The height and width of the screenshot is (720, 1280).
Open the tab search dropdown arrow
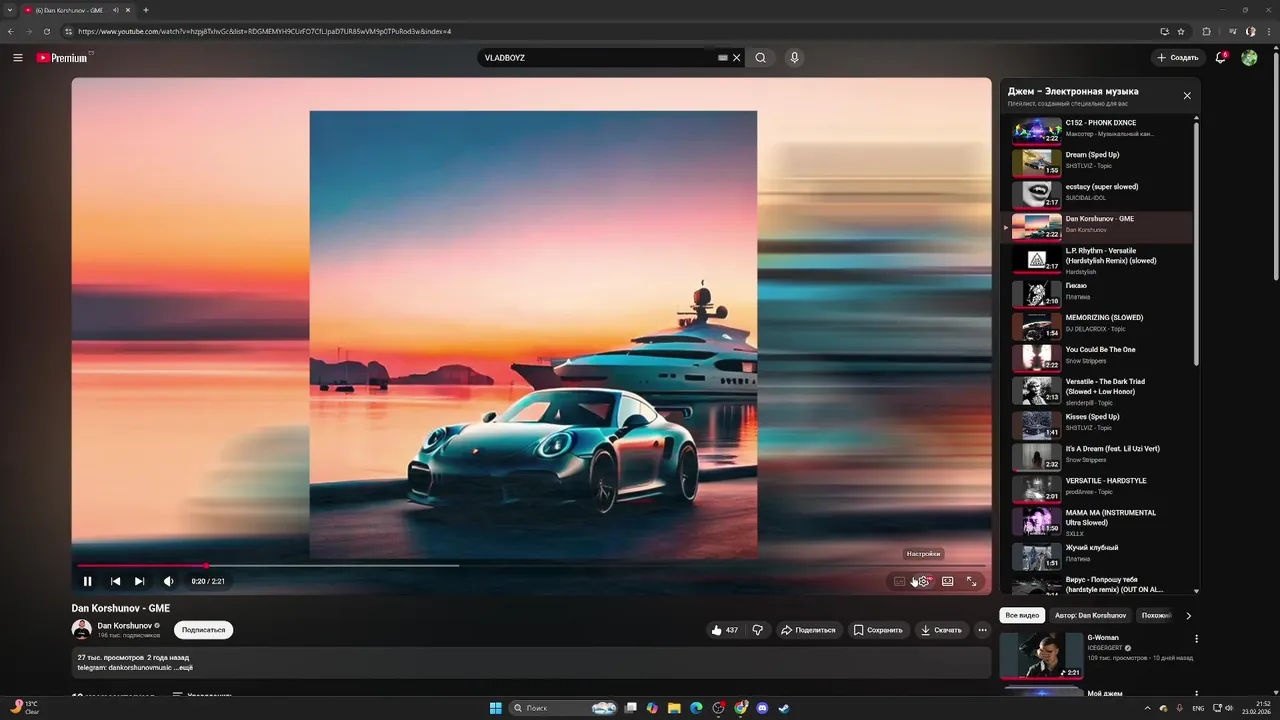click(x=9, y=10)
